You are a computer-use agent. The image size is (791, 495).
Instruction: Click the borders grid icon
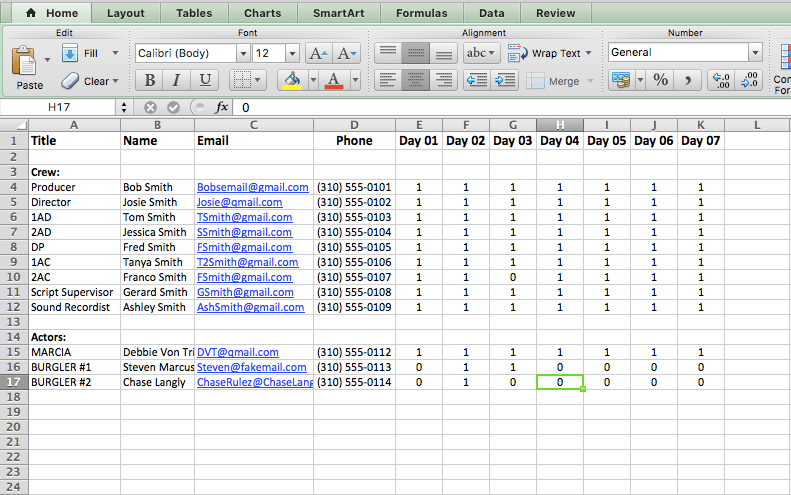pos(242,80)
